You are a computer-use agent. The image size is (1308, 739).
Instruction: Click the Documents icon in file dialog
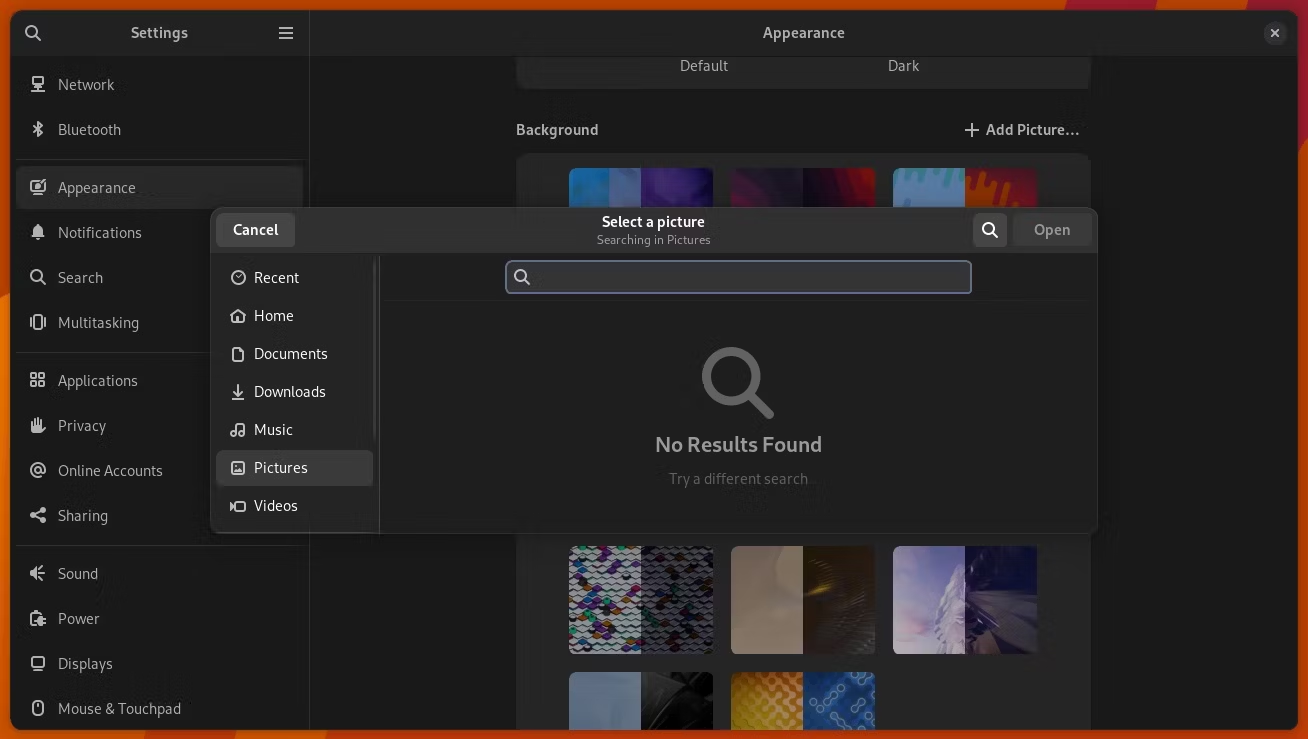click(238, 354)
